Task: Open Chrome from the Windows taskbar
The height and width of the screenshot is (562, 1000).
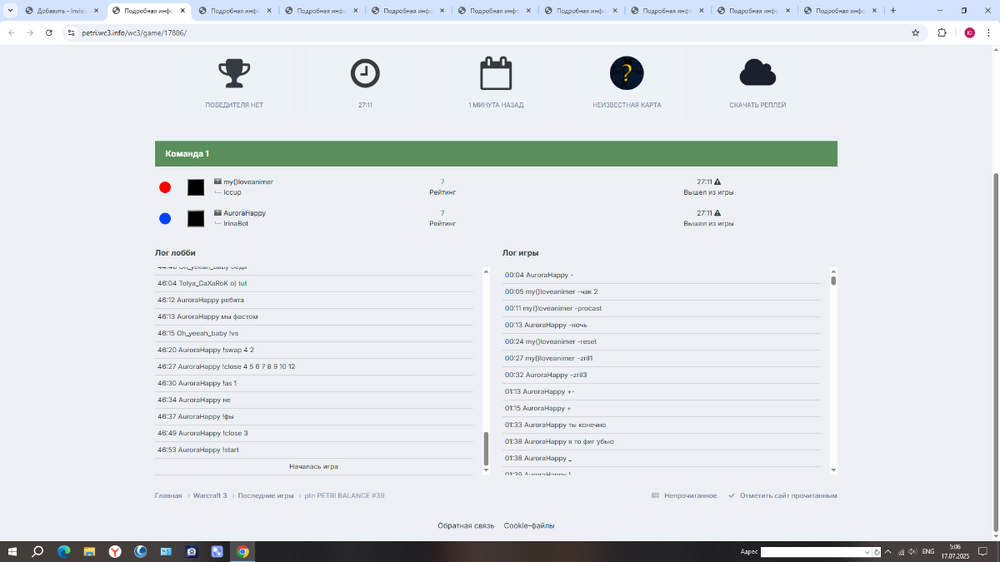Action: coord(242,551)
